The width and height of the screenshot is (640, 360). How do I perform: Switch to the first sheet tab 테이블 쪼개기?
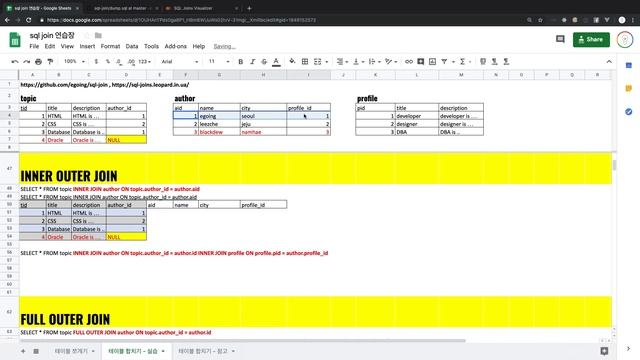(x=71, y=351)
